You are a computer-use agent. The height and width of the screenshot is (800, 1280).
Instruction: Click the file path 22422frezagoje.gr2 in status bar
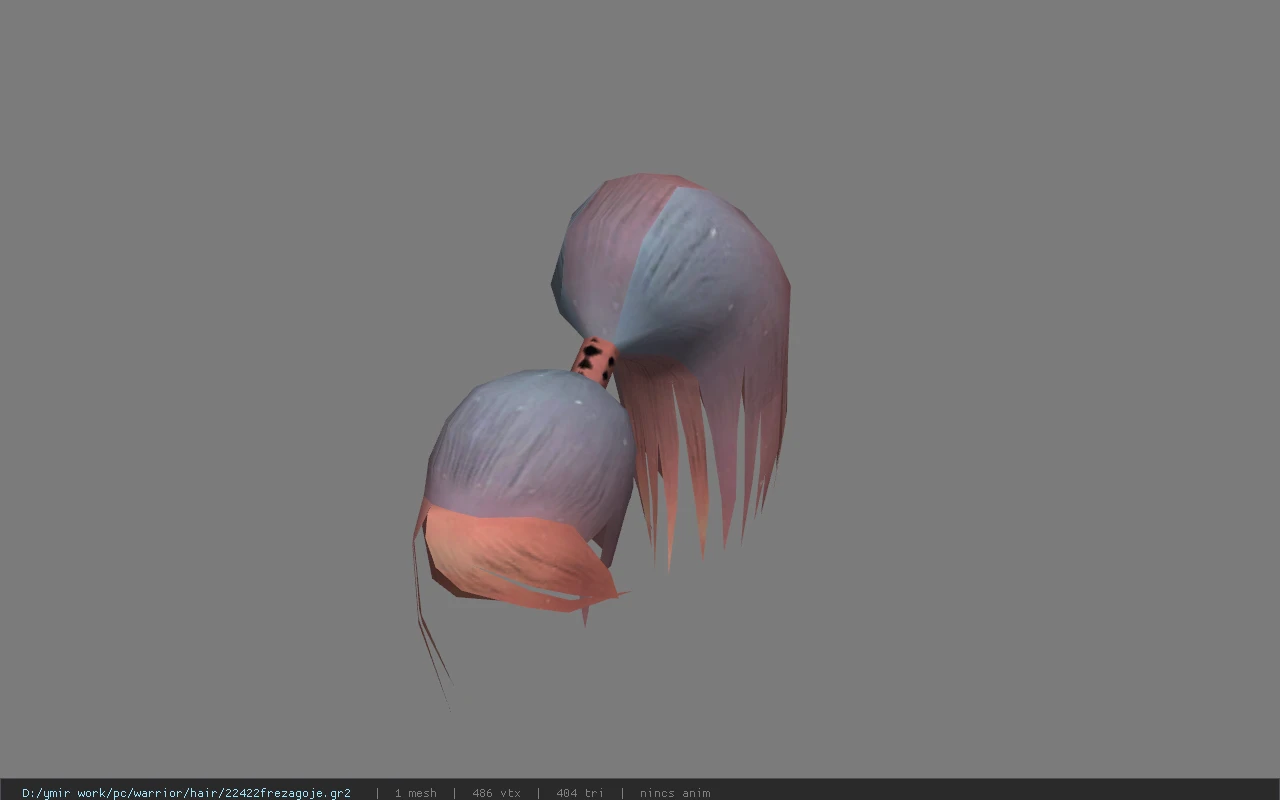(186, 793)
